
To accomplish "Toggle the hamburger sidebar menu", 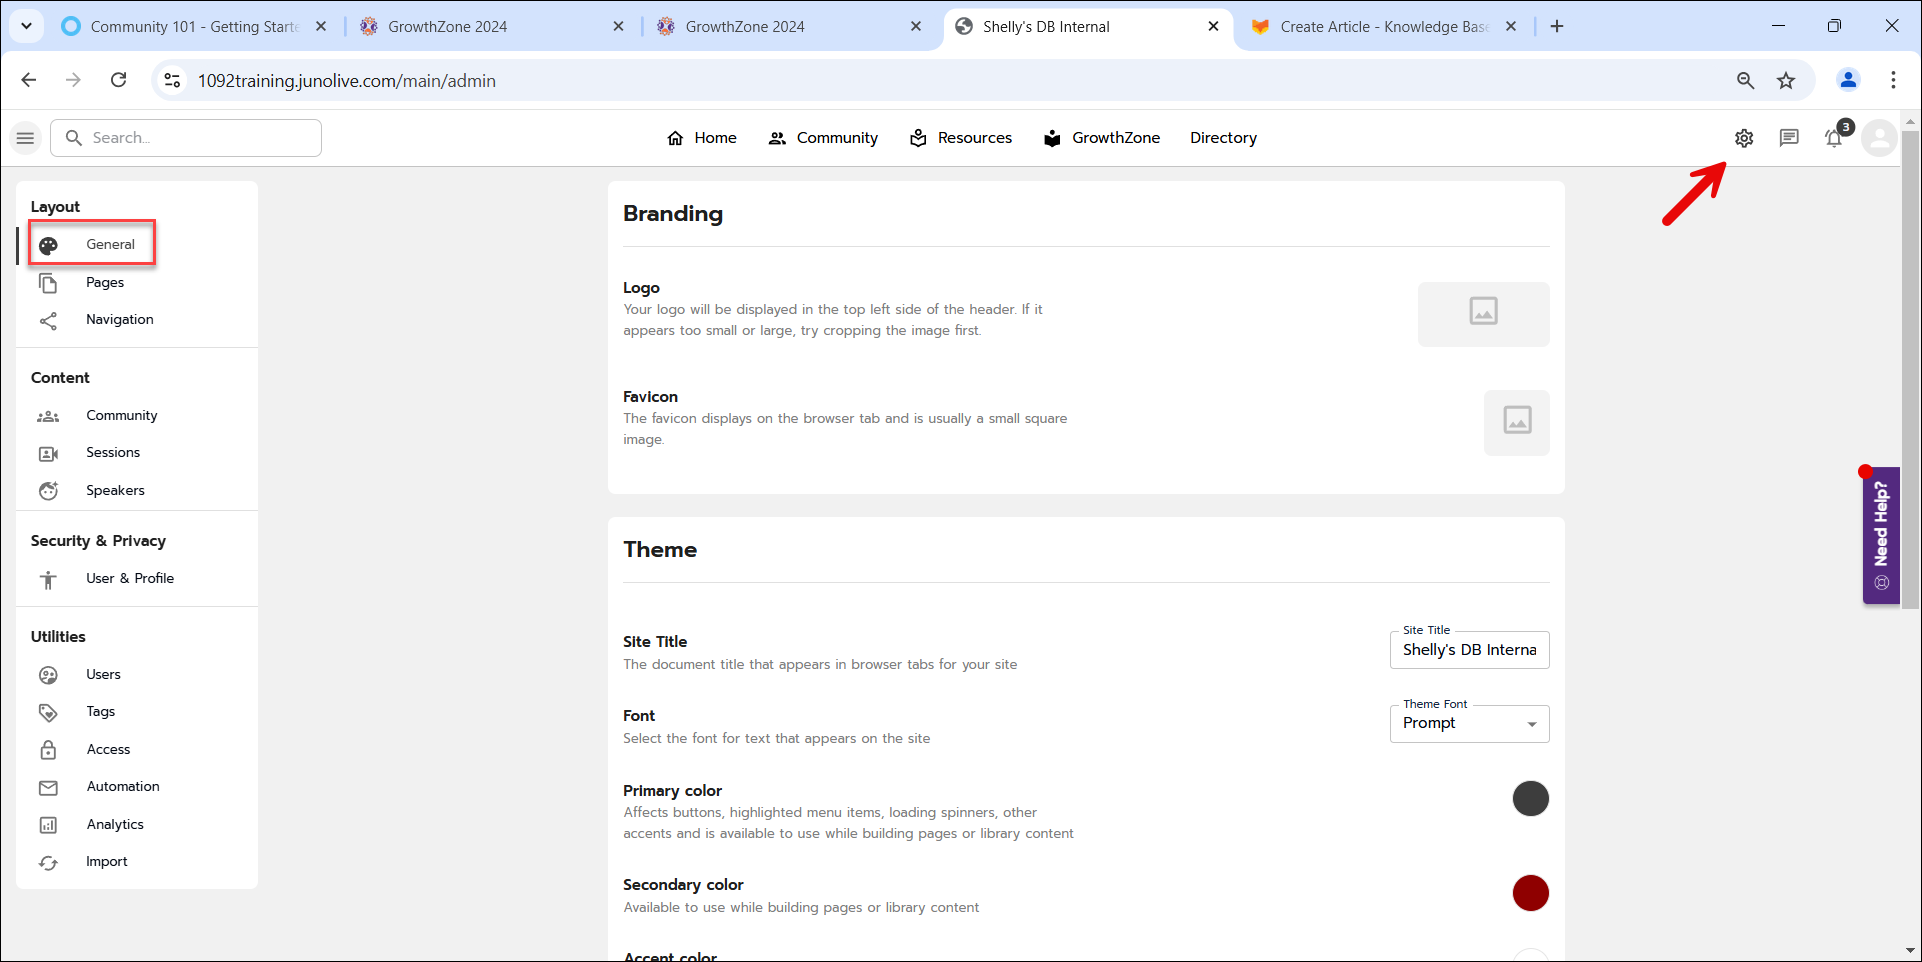I will 26,138.
